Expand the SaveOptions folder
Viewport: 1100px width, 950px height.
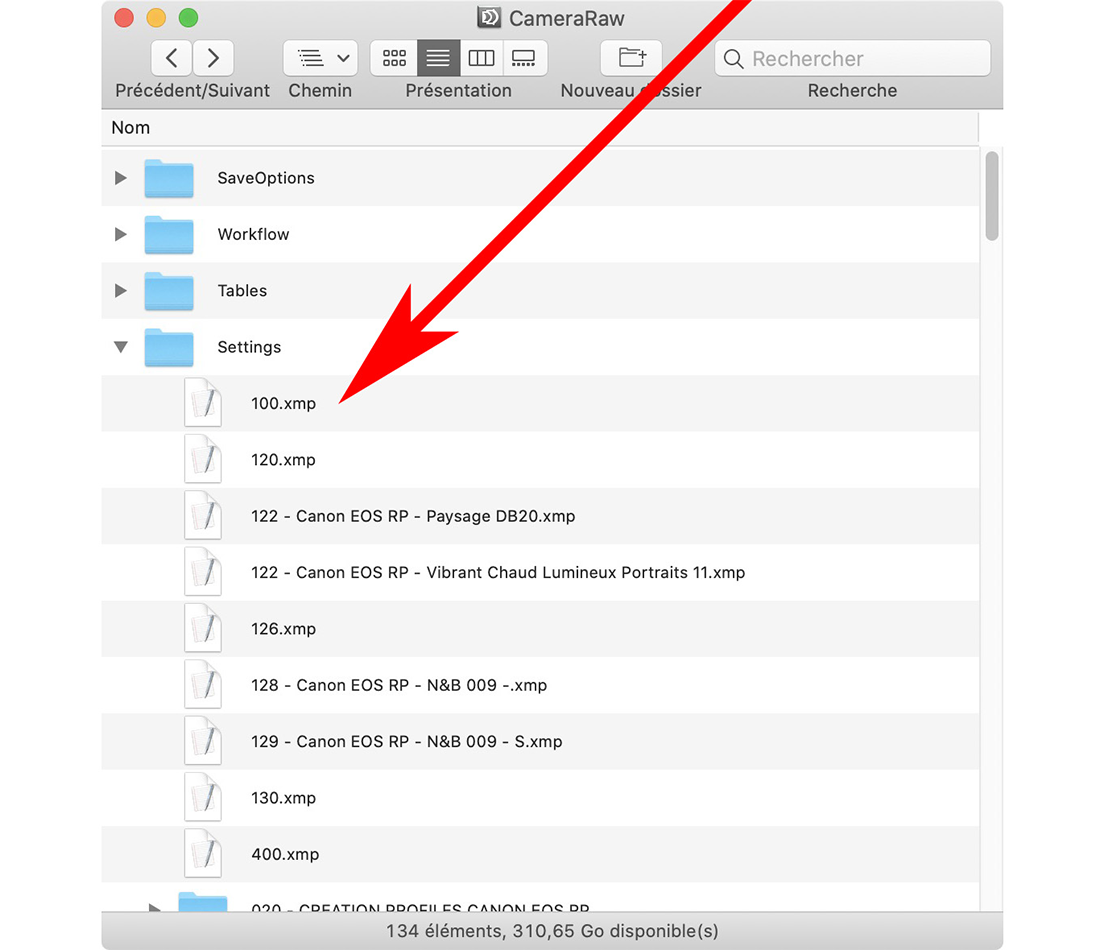coord(121,178)
